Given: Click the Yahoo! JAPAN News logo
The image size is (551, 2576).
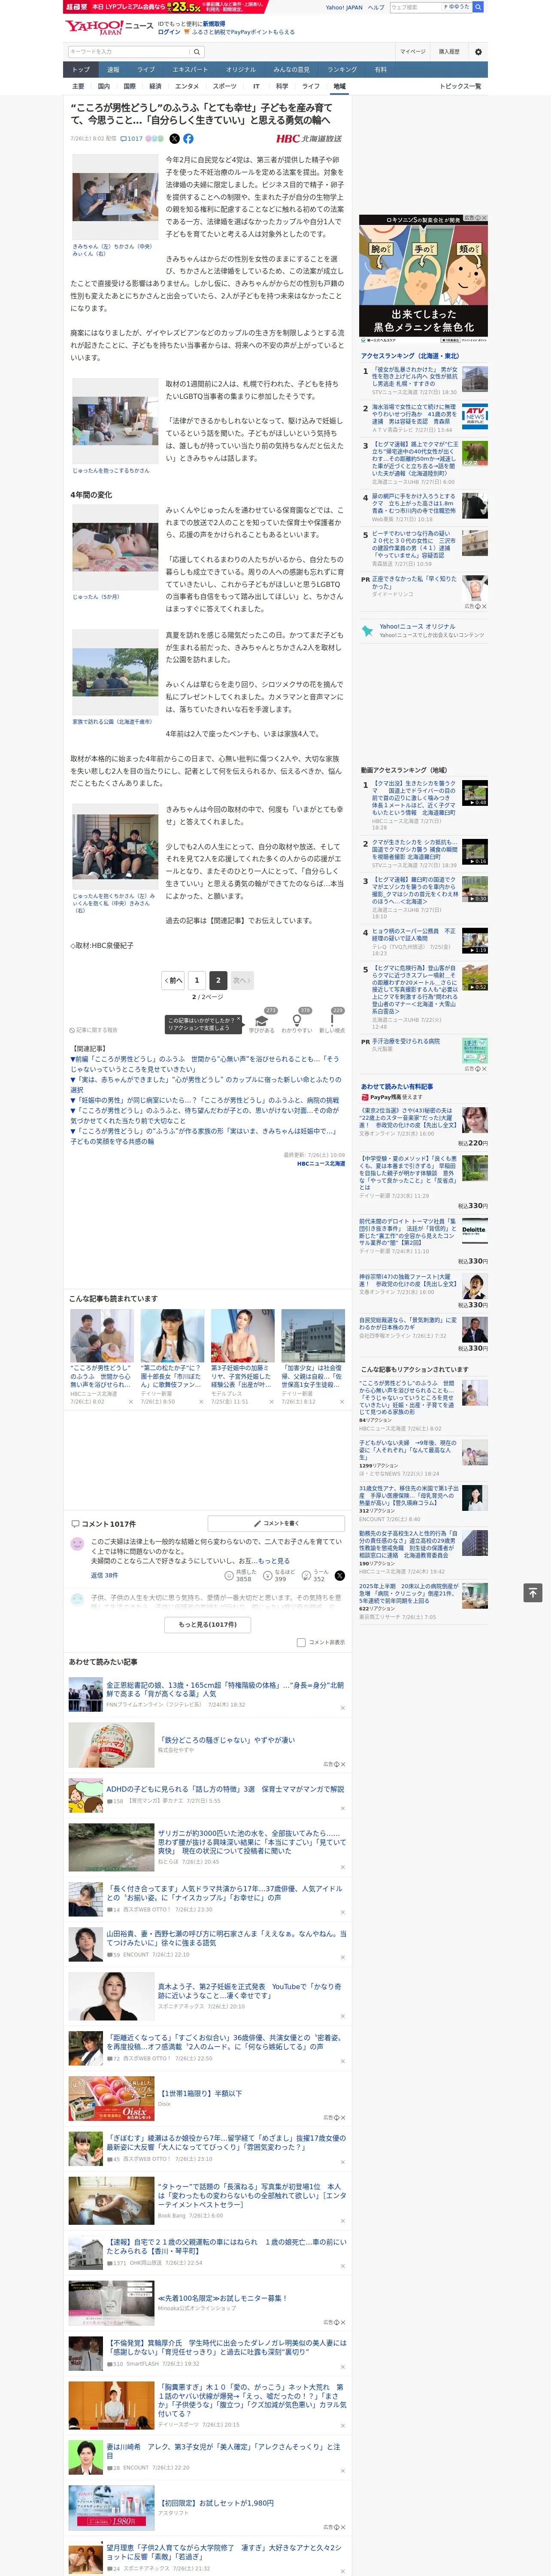Looking at the screenshot, I should point(110,27).
